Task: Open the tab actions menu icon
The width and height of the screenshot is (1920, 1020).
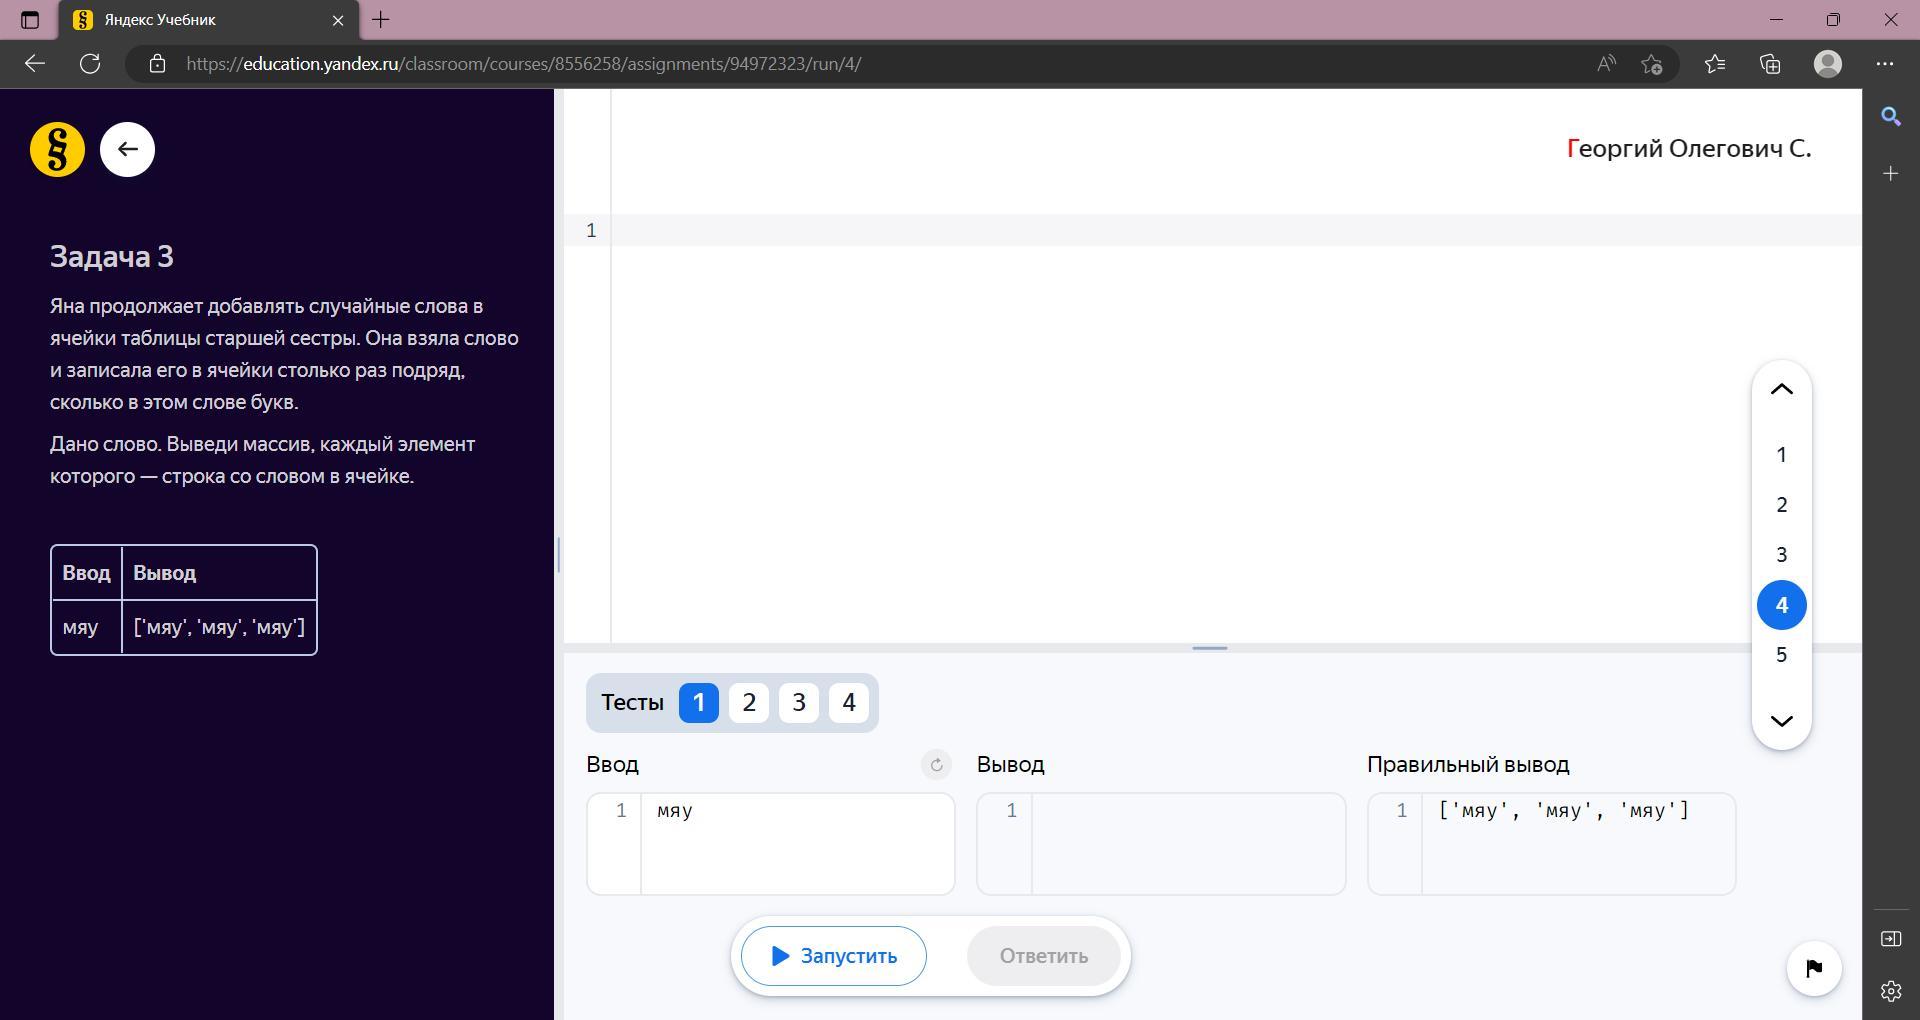Action: [x=30, y=20]
